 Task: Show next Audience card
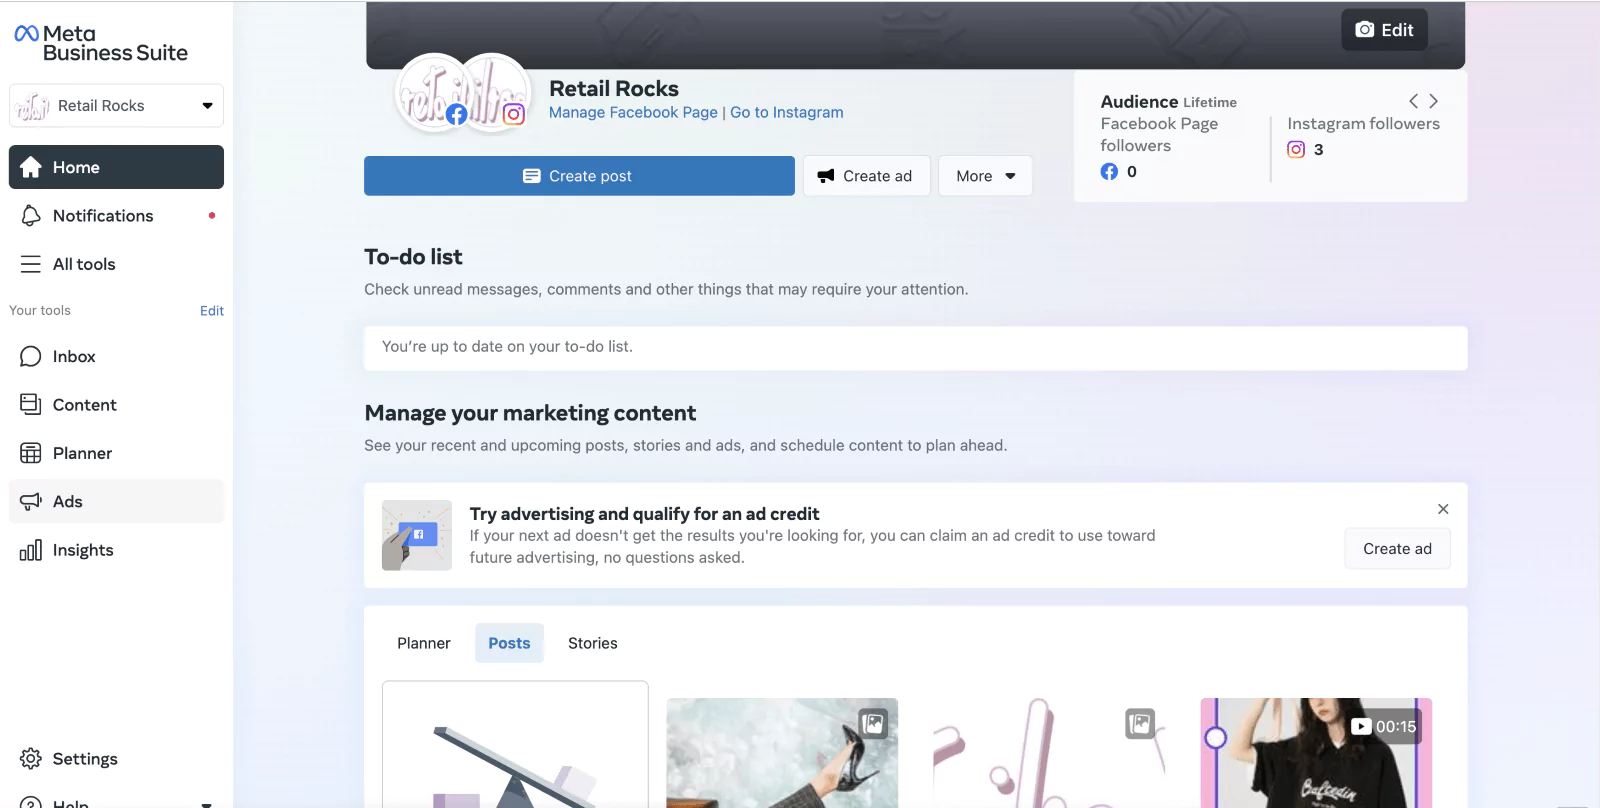[1434, 101]
